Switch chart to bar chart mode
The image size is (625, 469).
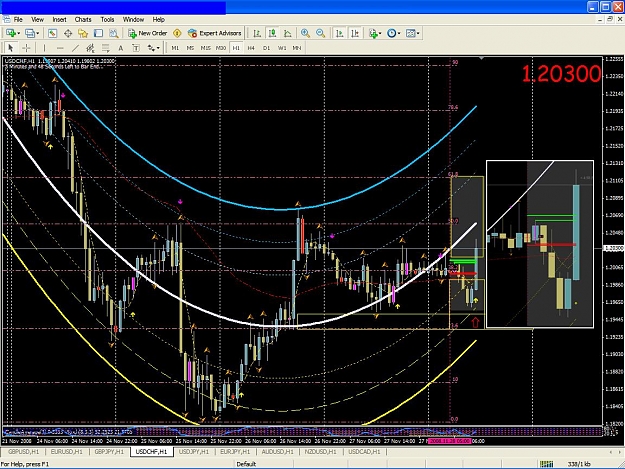tap(257, 33)
